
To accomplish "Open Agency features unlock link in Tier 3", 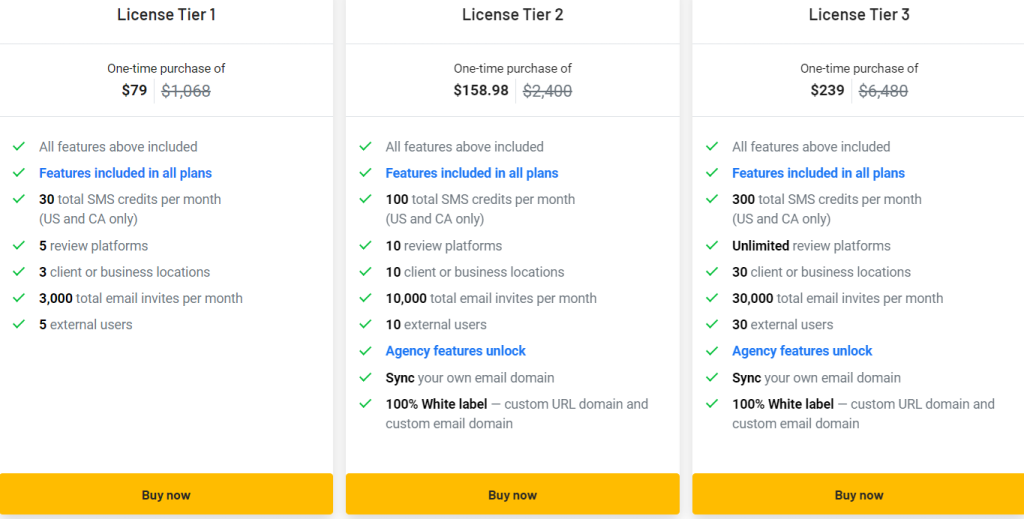I will tap(802, 351).
